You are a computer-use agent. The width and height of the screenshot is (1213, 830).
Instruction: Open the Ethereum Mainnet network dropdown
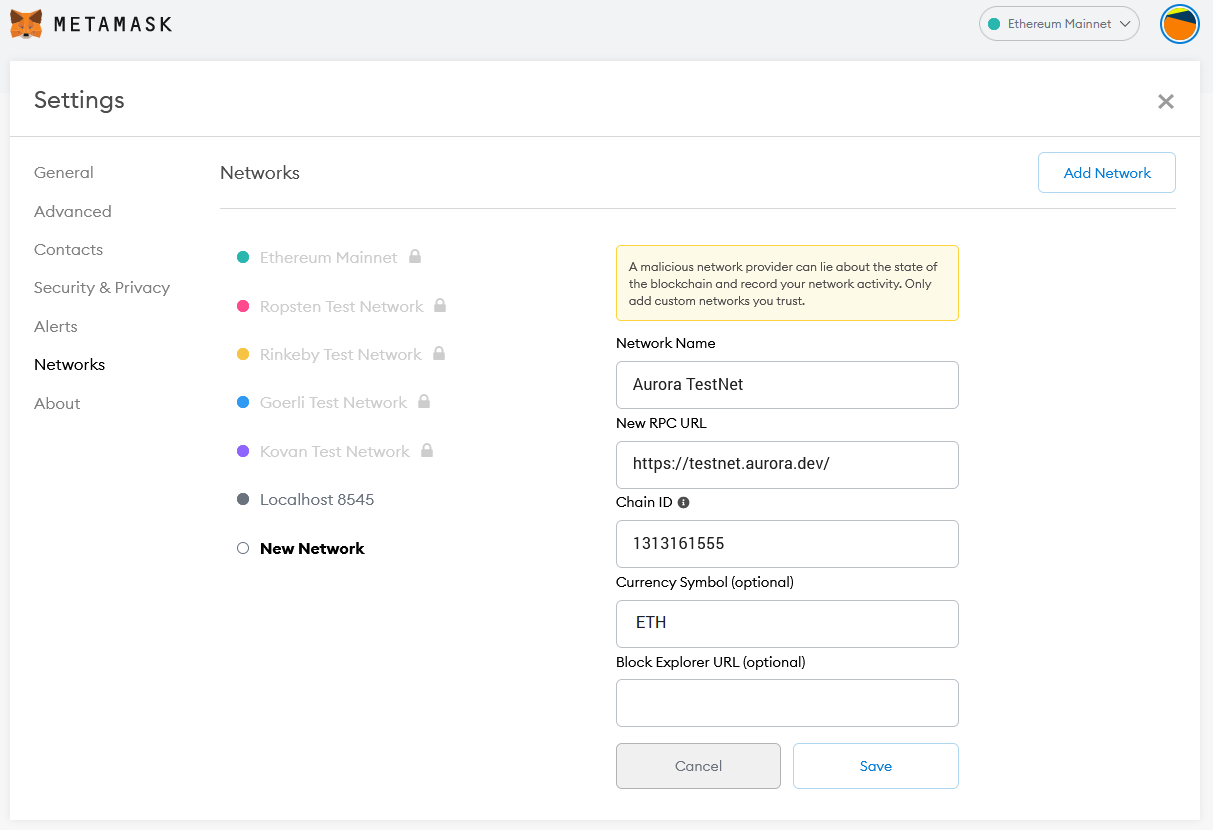point(1059,24)
